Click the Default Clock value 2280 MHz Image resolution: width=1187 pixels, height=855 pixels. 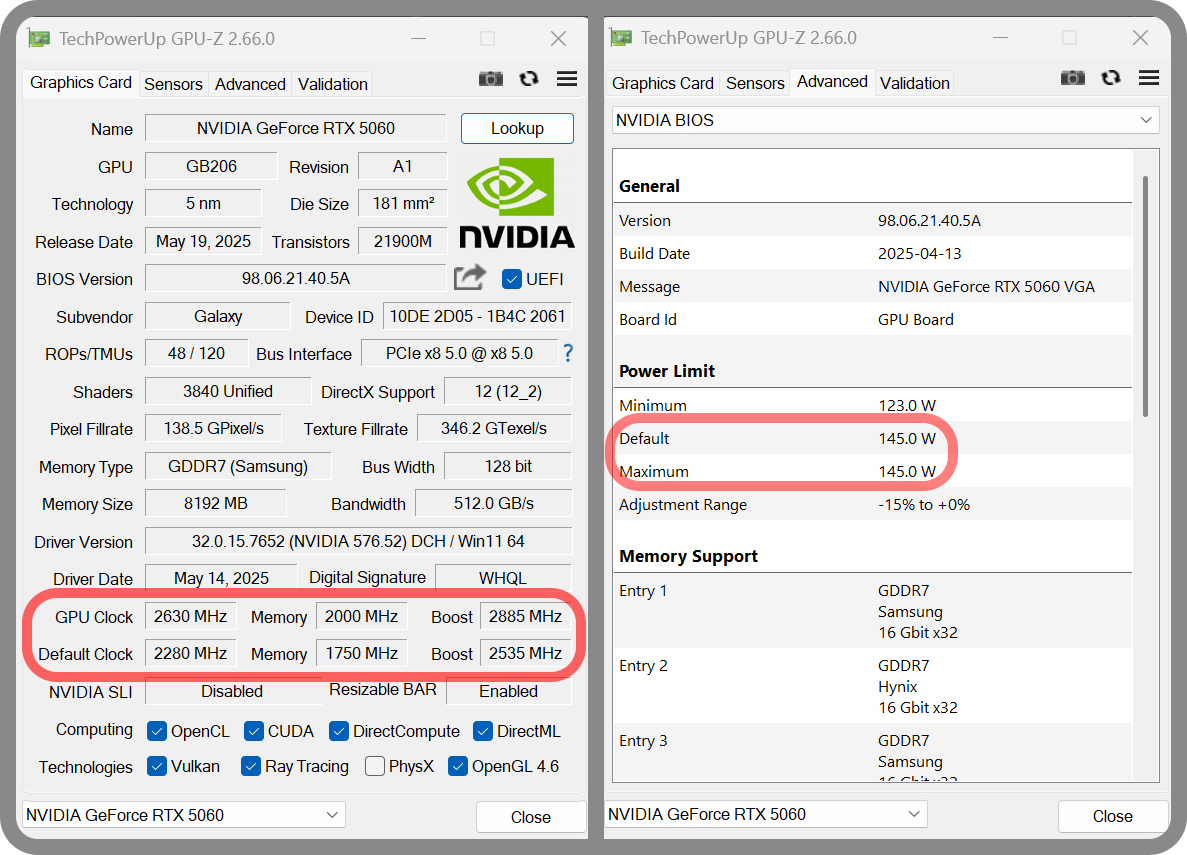click(x=191, y=653)
